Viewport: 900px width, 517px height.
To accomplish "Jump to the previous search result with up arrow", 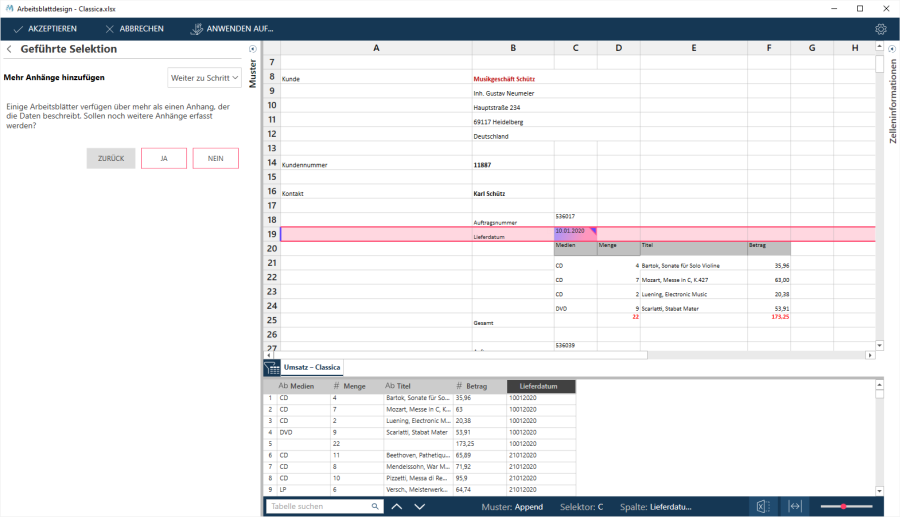I will (397, 507).
